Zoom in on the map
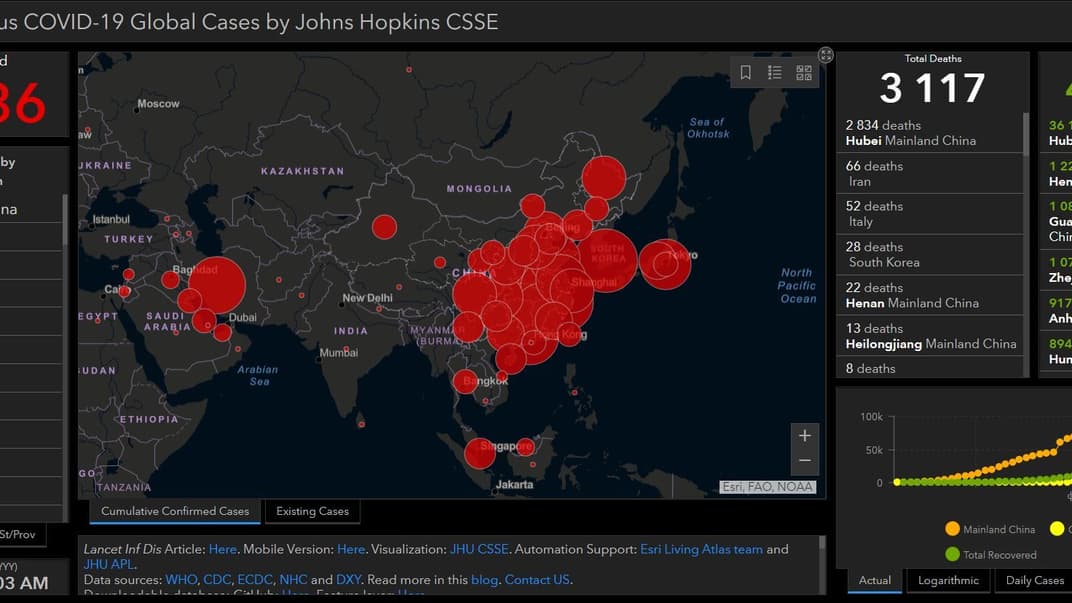 [805, 436]
